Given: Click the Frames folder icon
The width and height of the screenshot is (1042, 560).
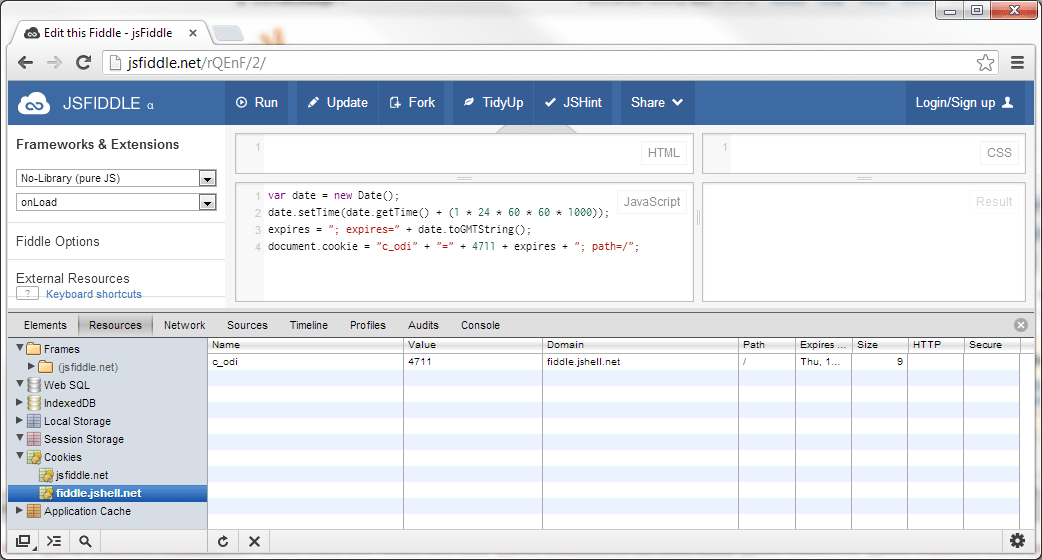Looking at the screenshot, I should (34, 349).
